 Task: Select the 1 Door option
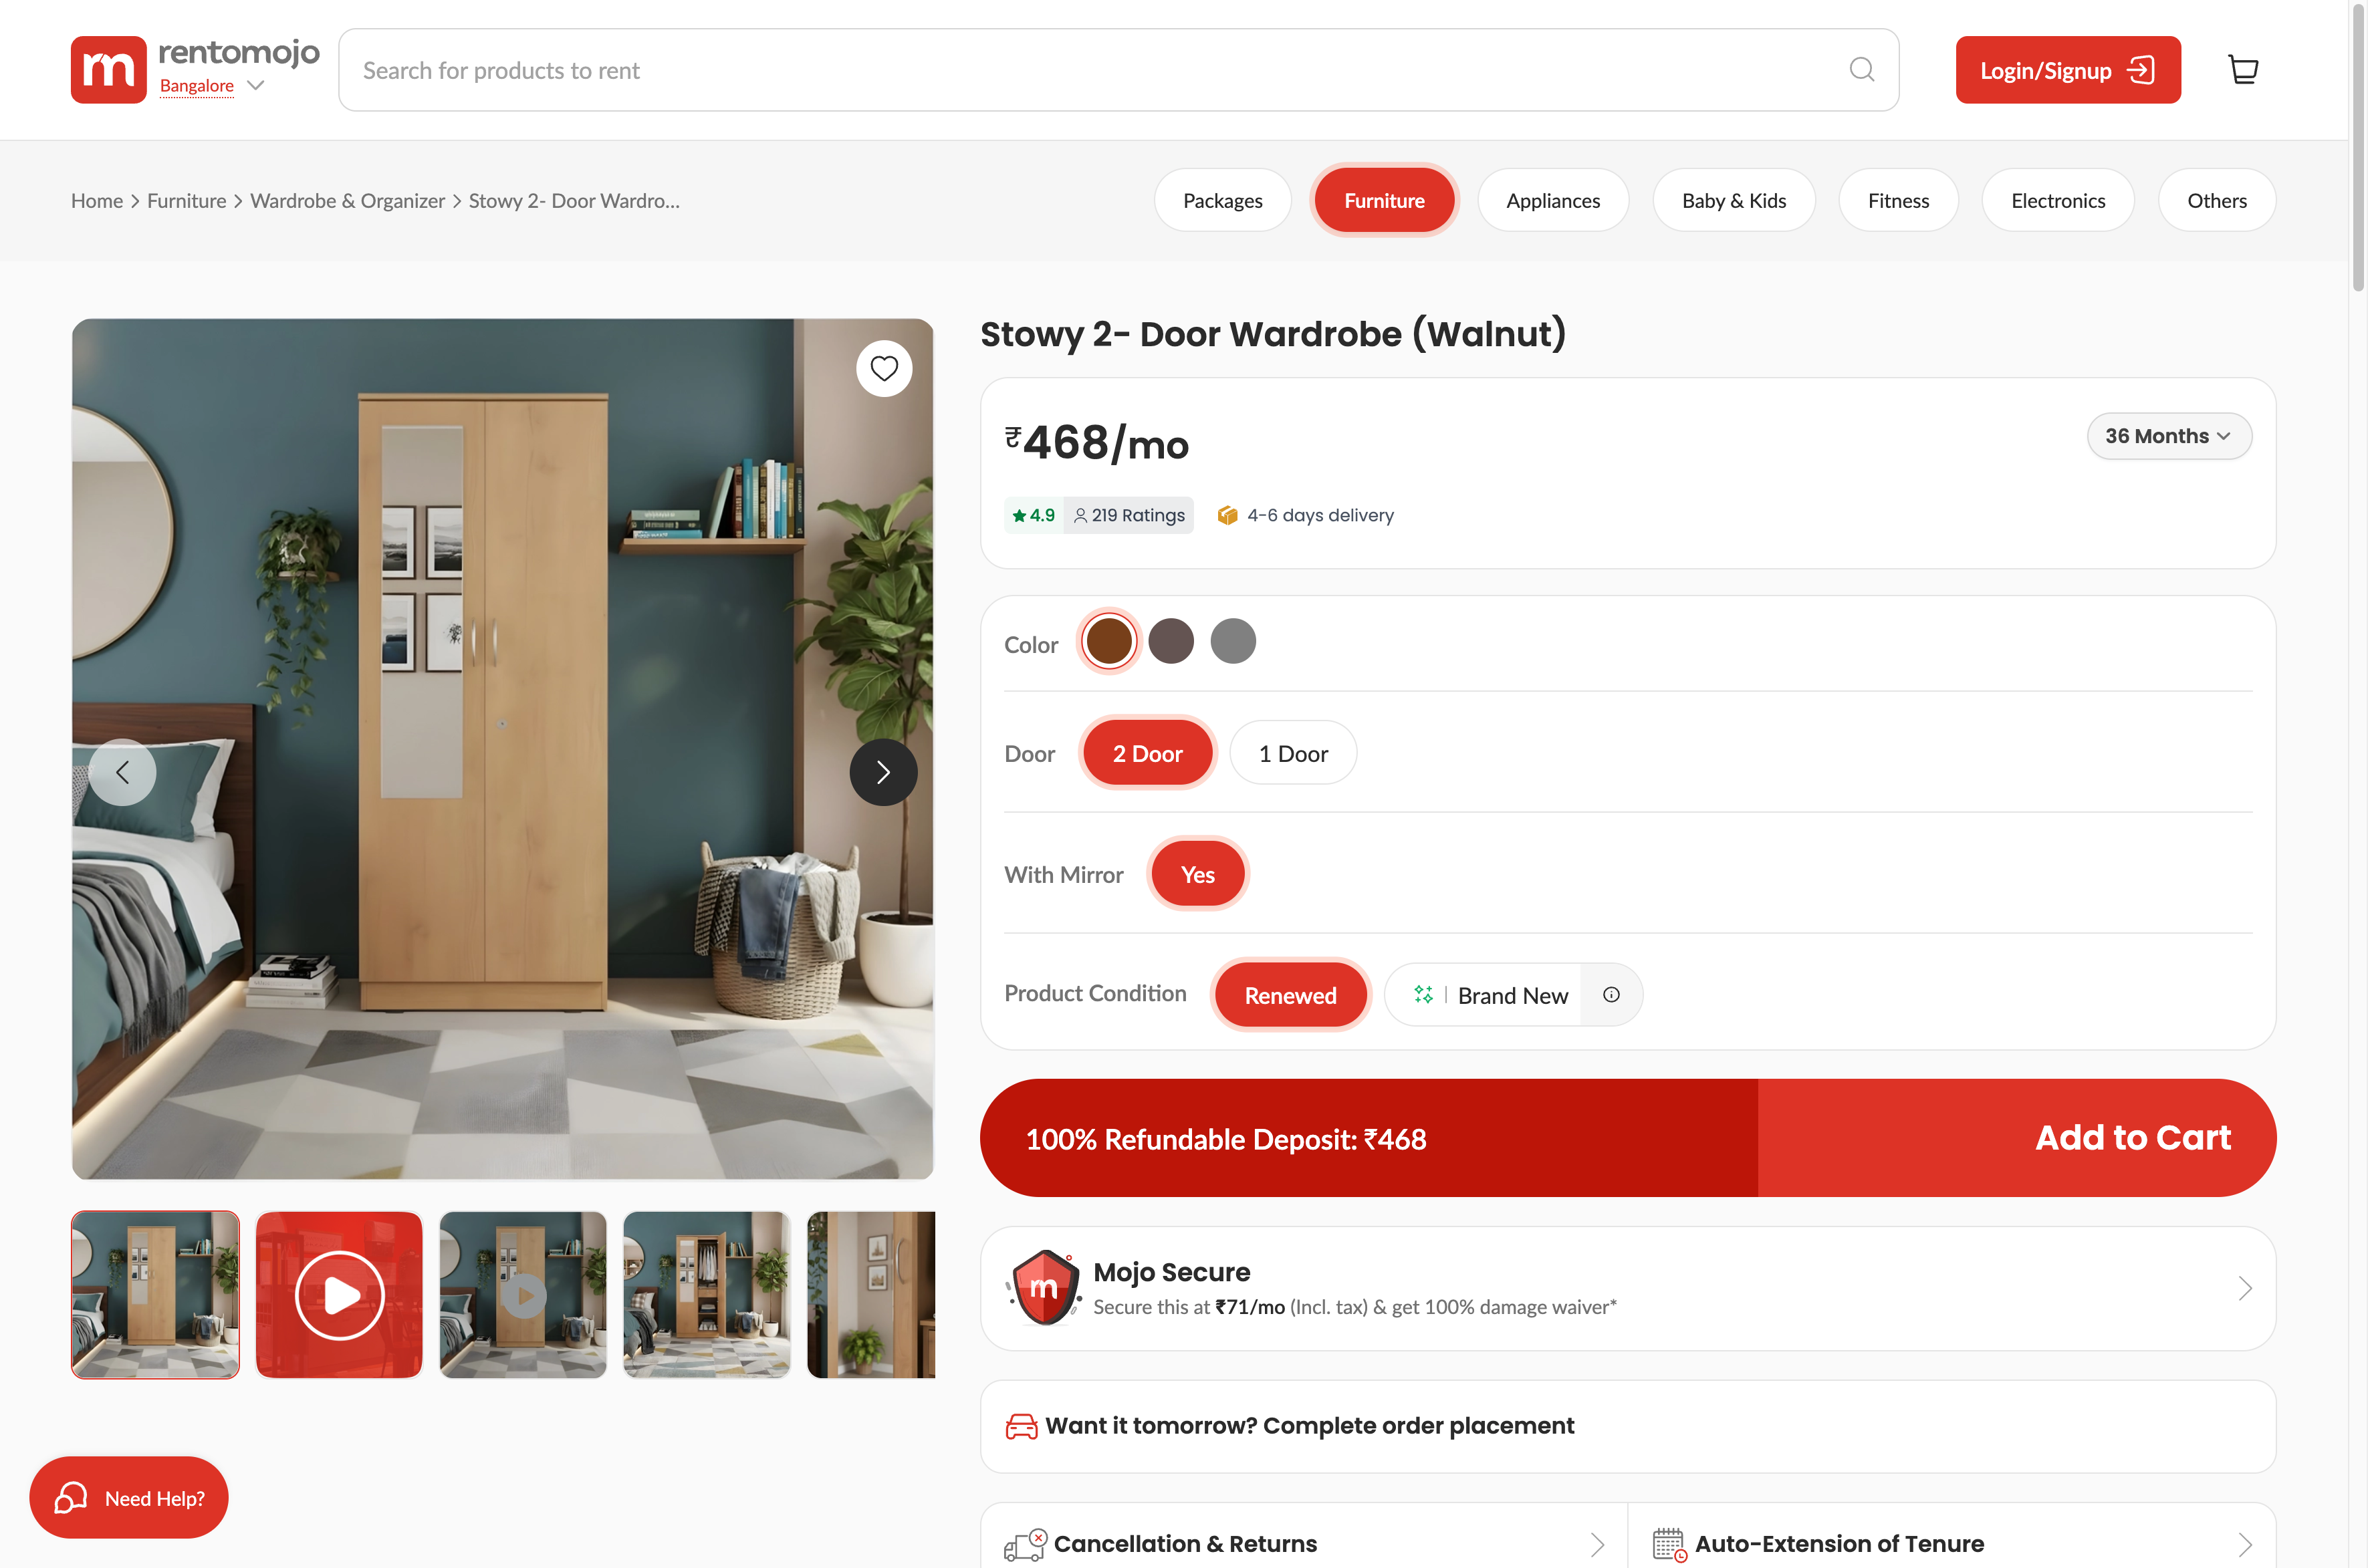[1293, 752]
